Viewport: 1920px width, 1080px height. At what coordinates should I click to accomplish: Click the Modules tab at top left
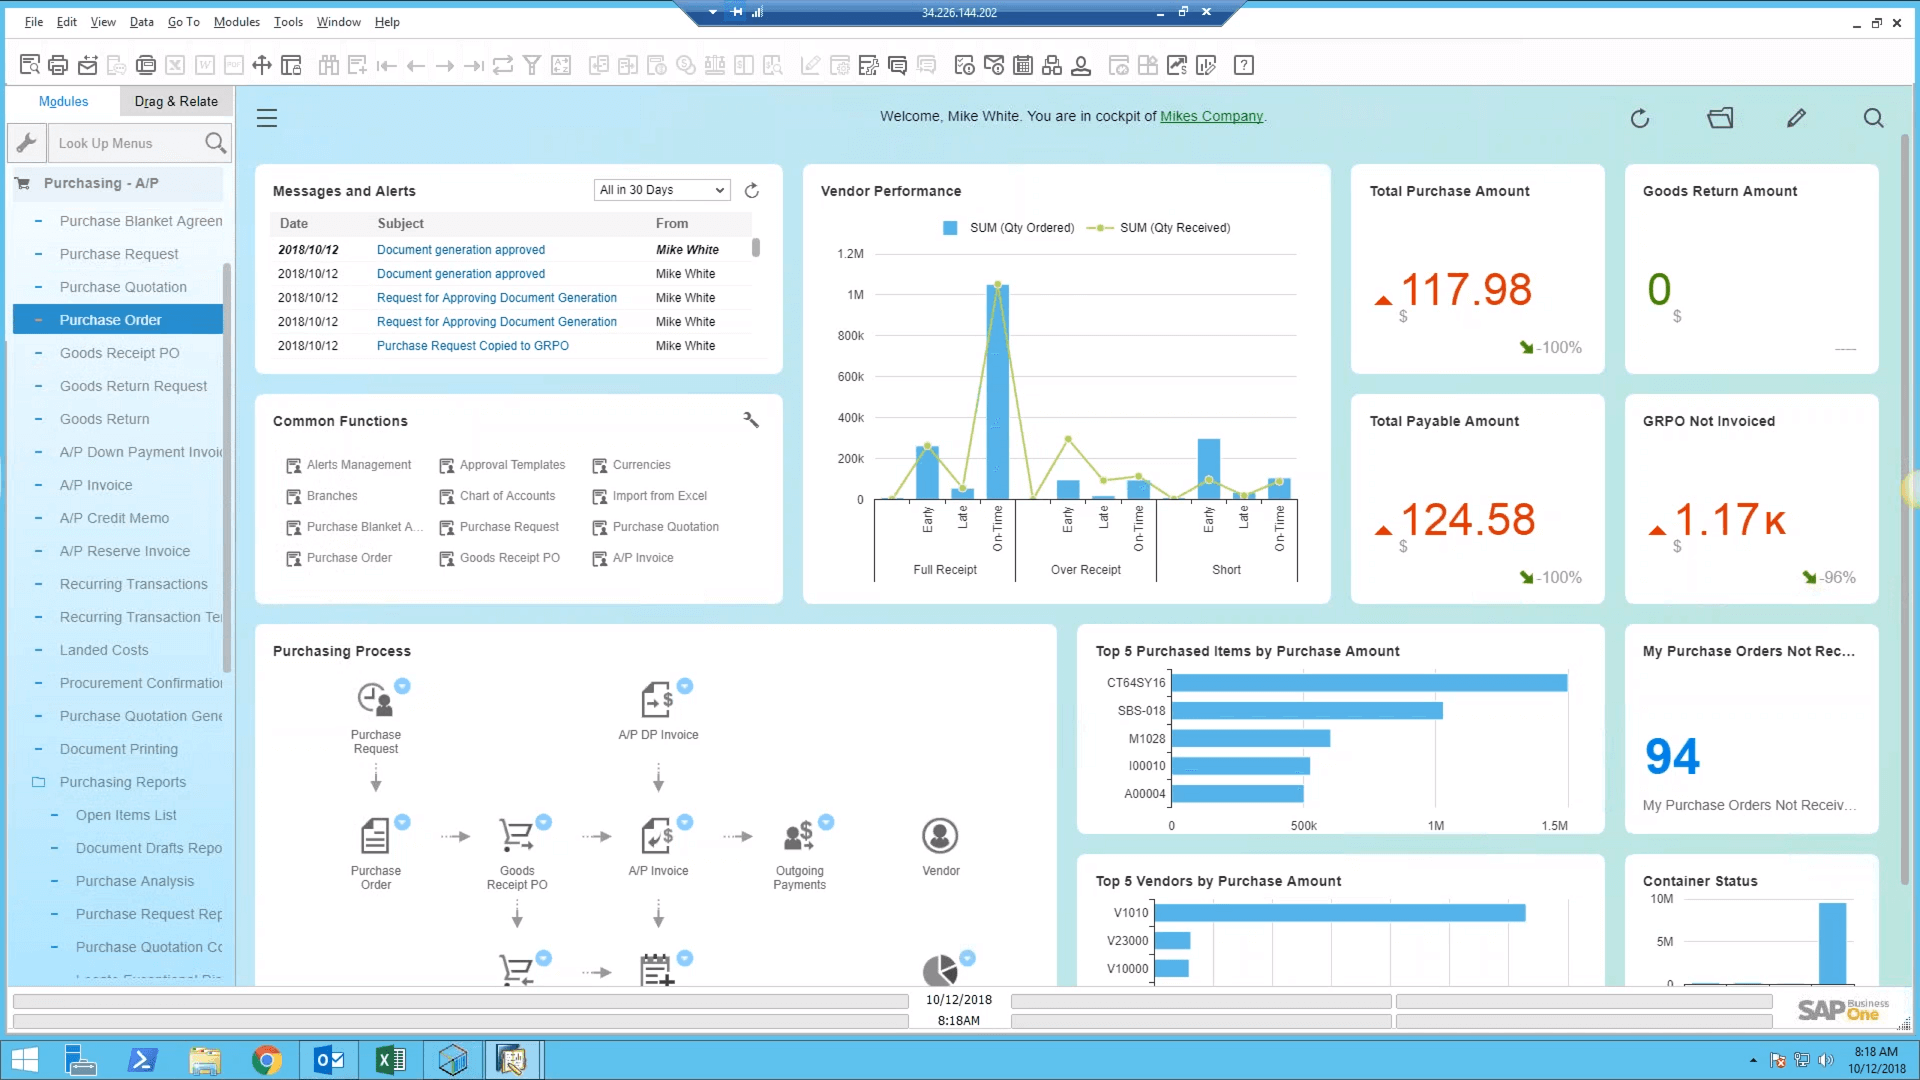pyautogui.click(x=62, y=100)
